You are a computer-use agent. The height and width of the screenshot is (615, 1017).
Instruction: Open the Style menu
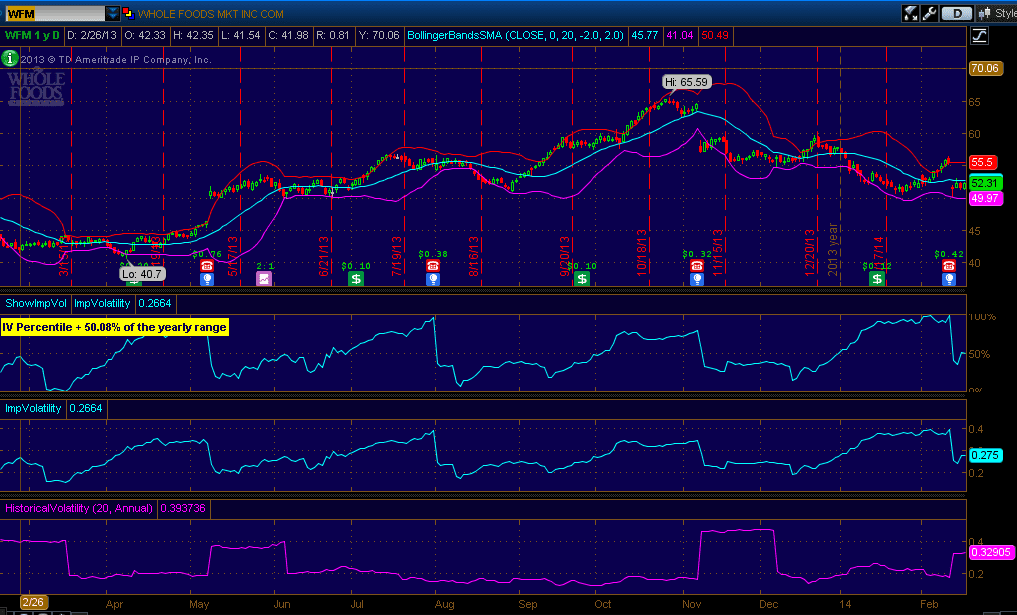[x=996, y=13]
